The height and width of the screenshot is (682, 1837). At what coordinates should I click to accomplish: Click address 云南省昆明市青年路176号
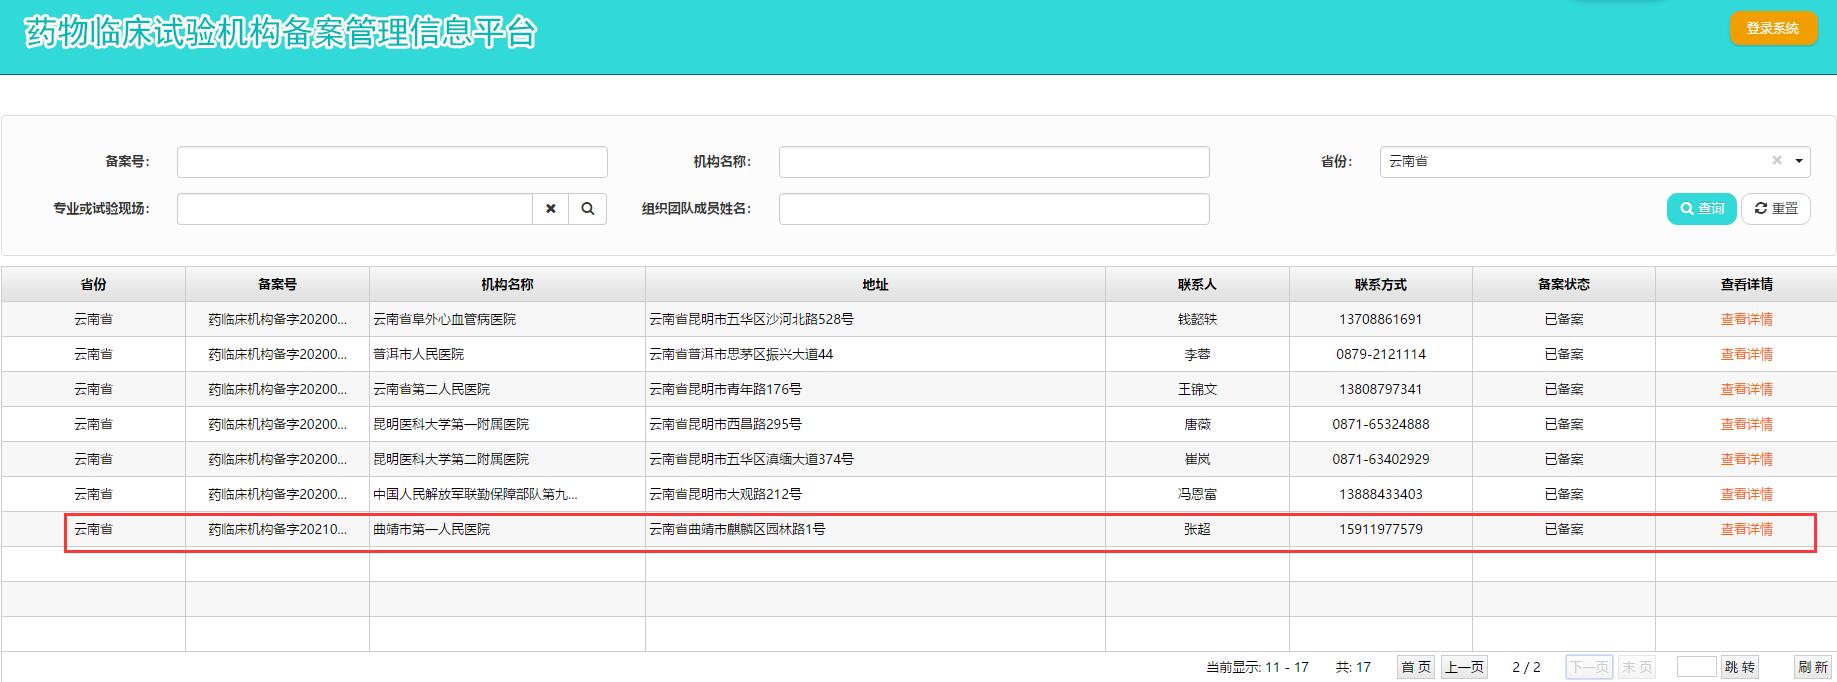coord(726,389)
